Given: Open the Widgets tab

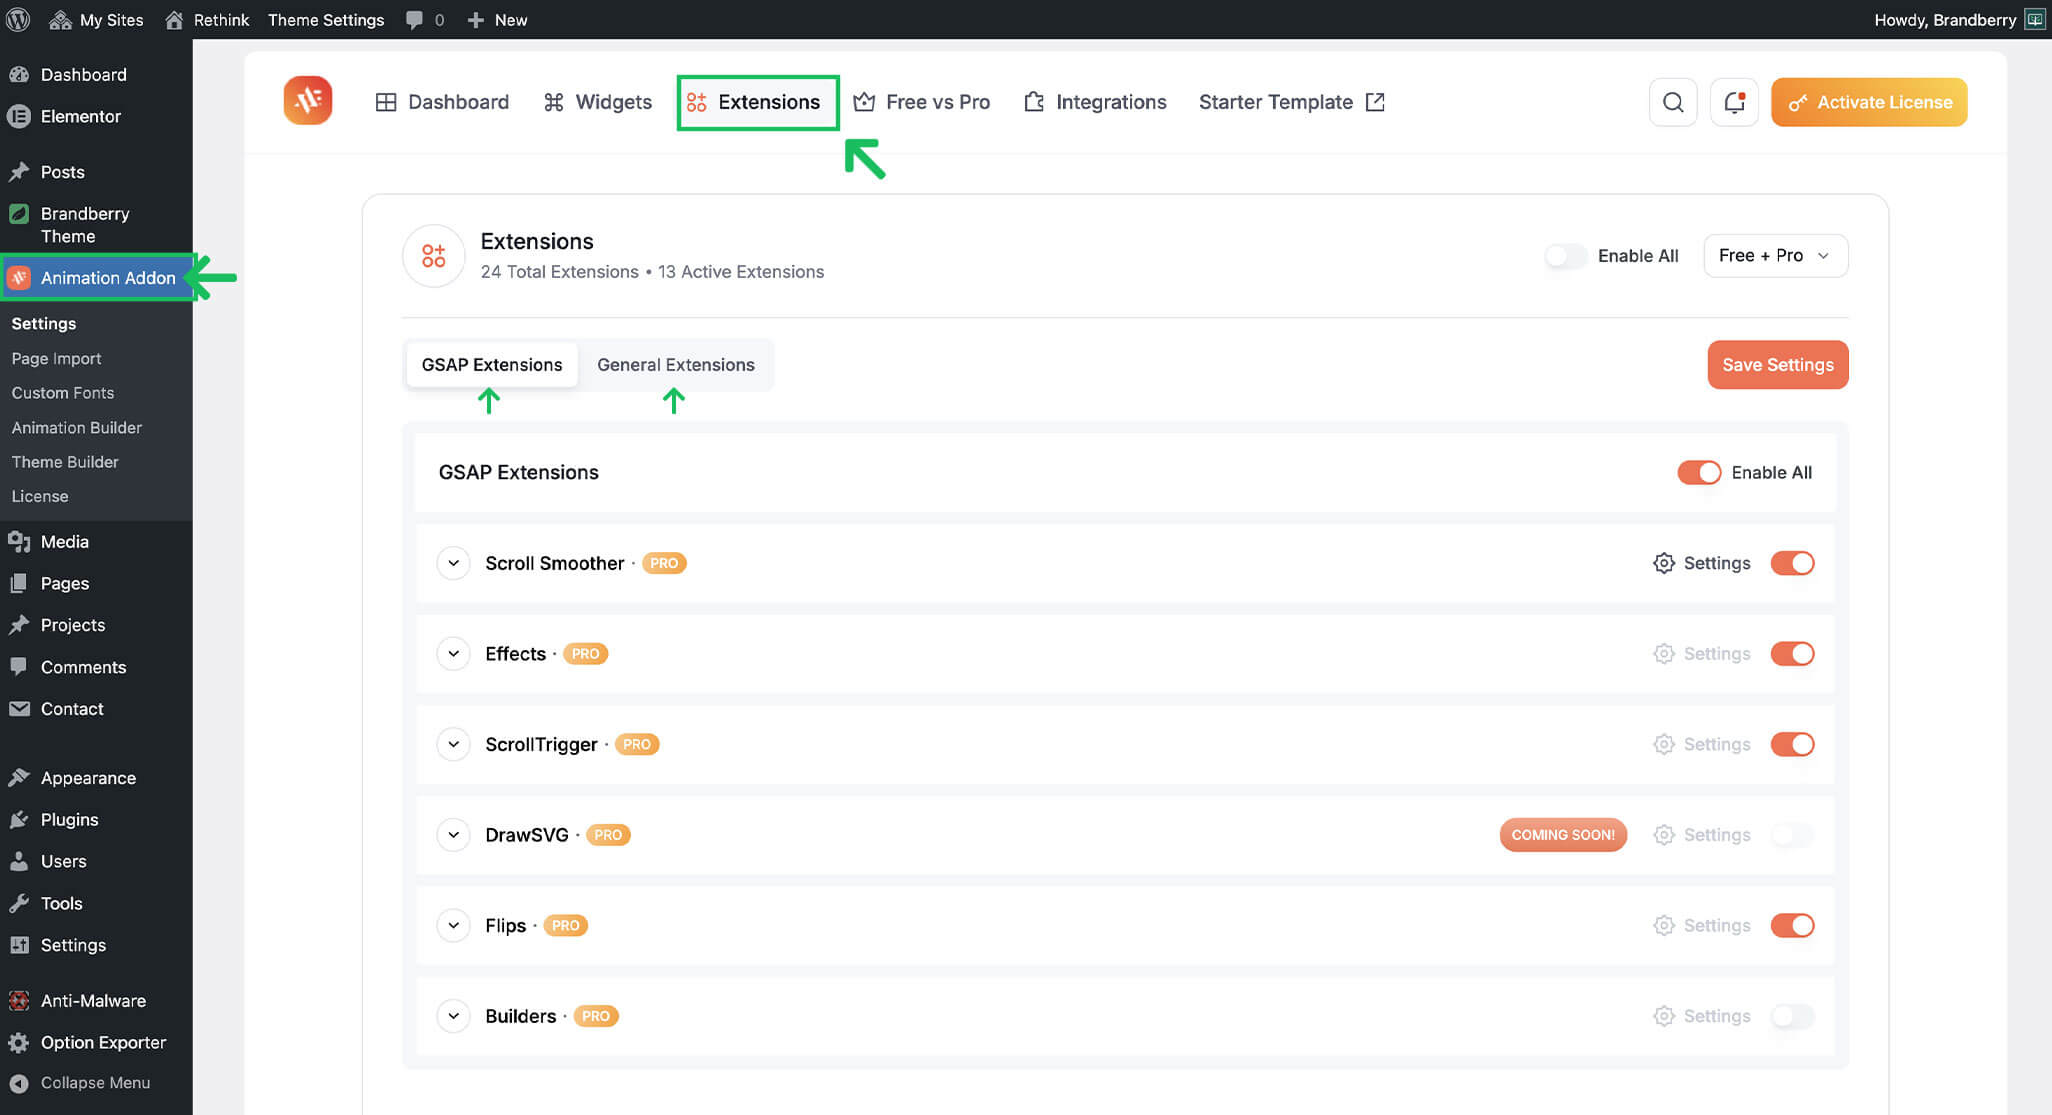Looking at the screenshot, I should pyautogui.click(x=598, y=102).
